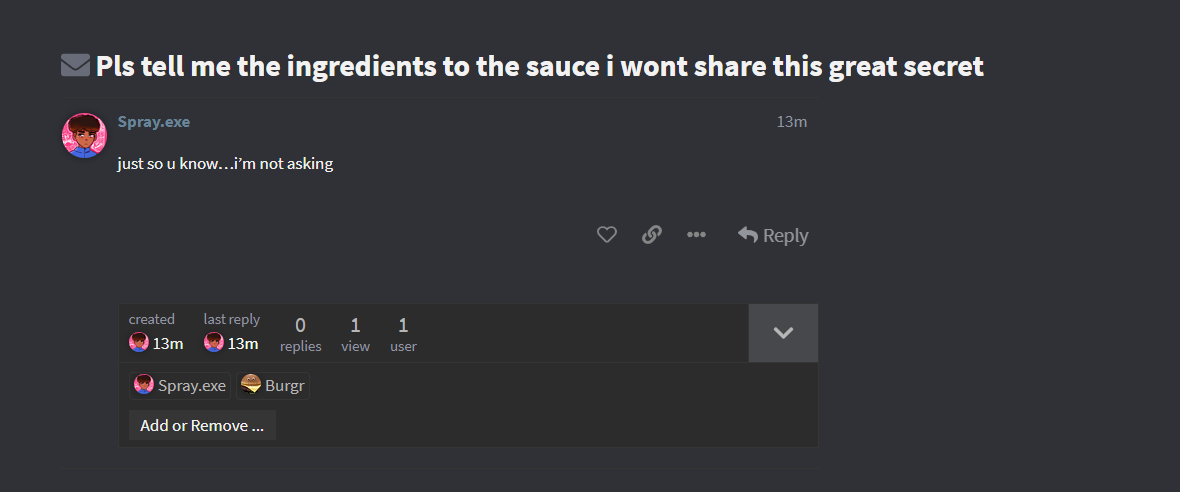1180x492 pixels.
Task: Click avatar under created label
Action: (x=138, y=343)
